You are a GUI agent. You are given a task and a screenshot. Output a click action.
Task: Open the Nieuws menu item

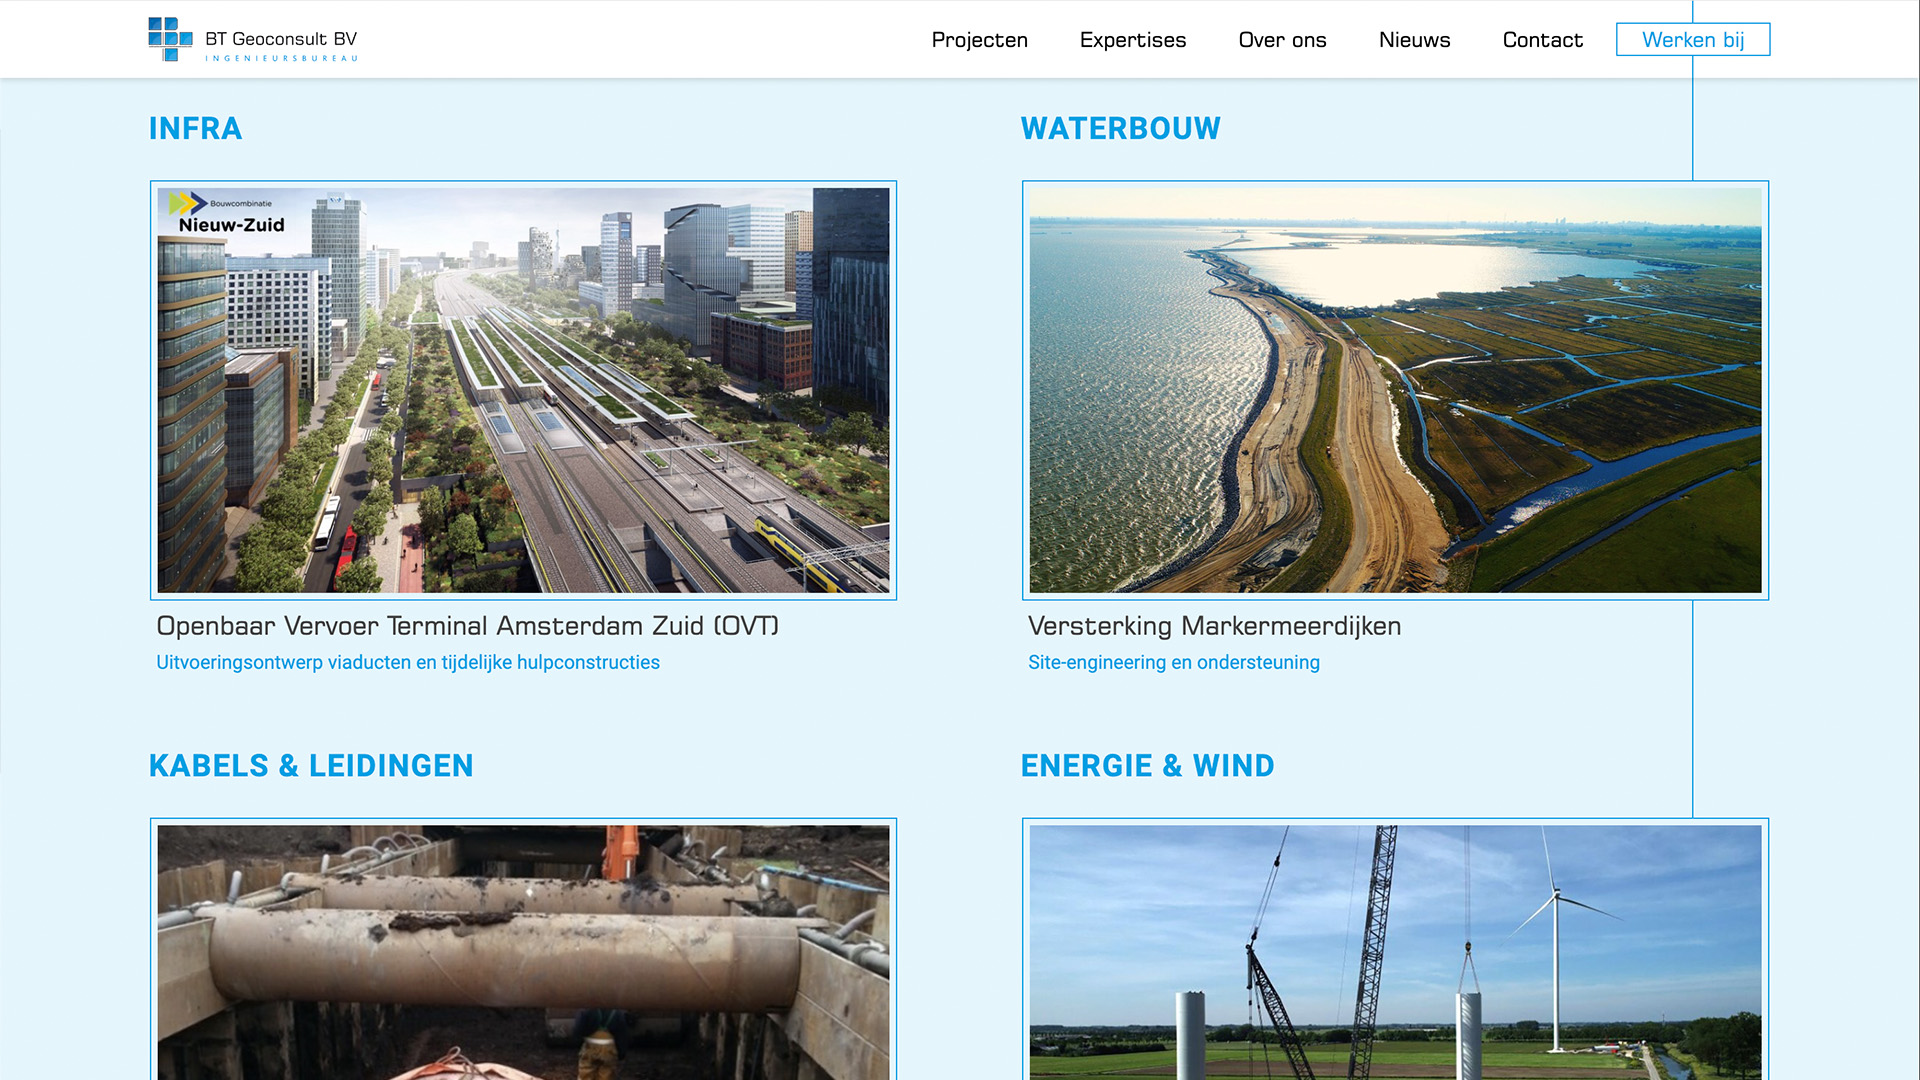1414,40
